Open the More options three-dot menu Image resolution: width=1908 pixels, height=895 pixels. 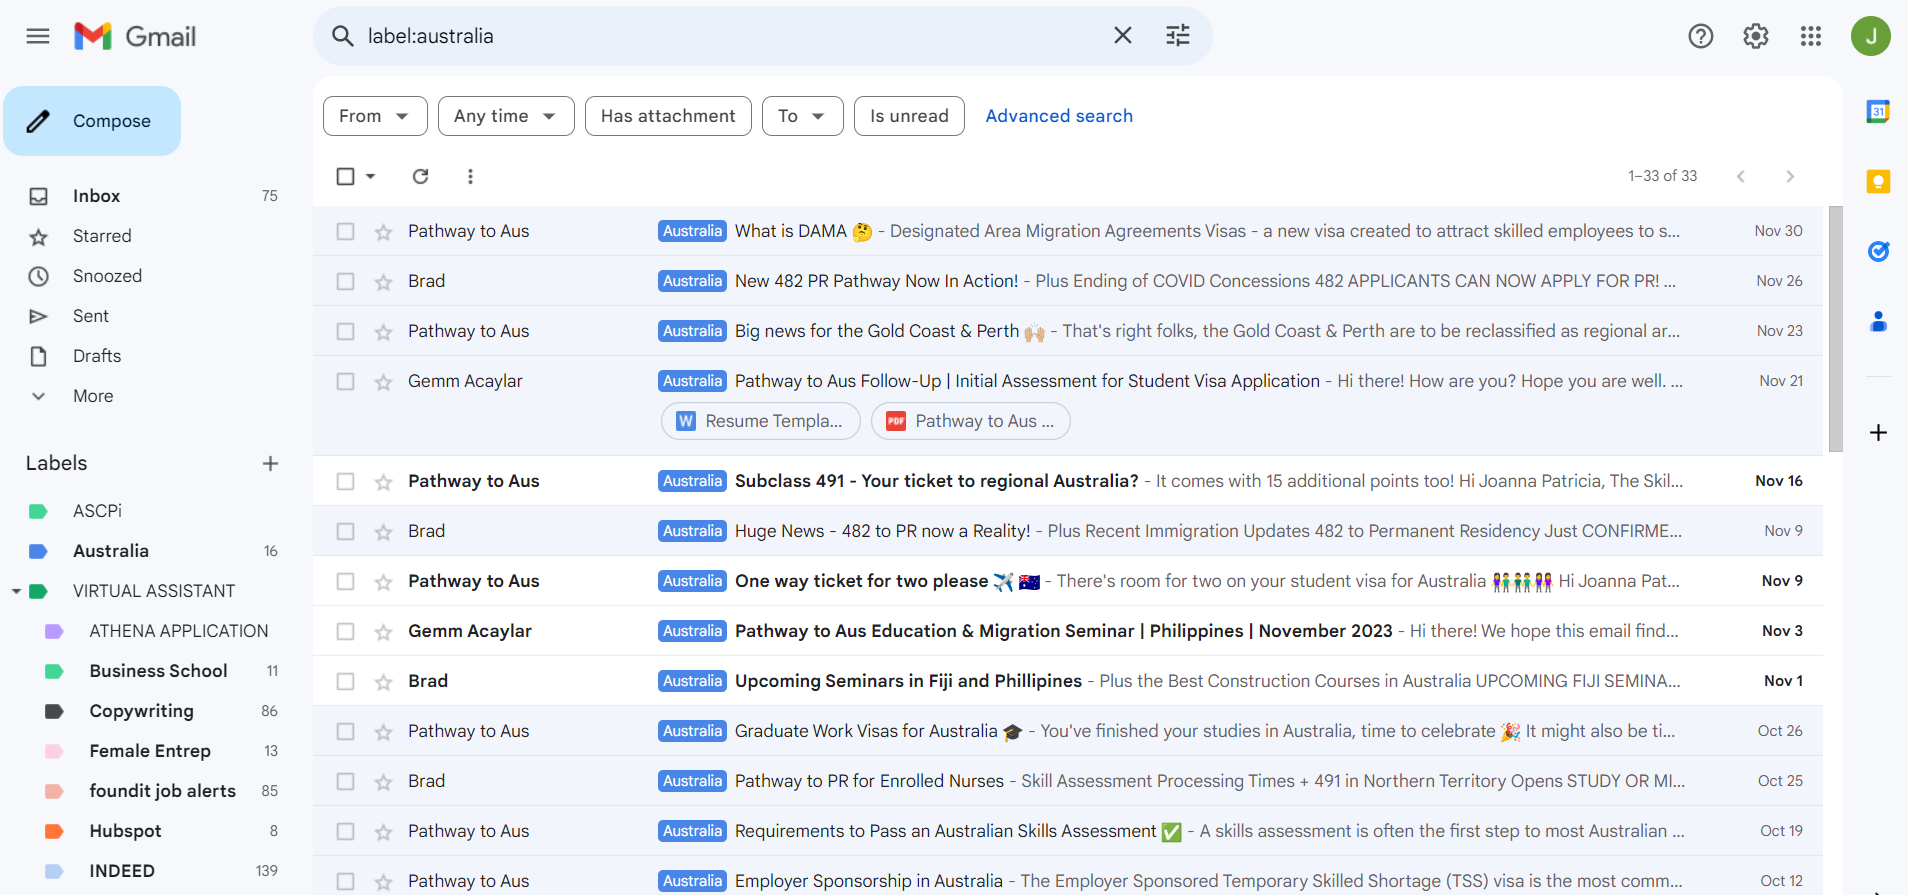click(x=470, y=176)
